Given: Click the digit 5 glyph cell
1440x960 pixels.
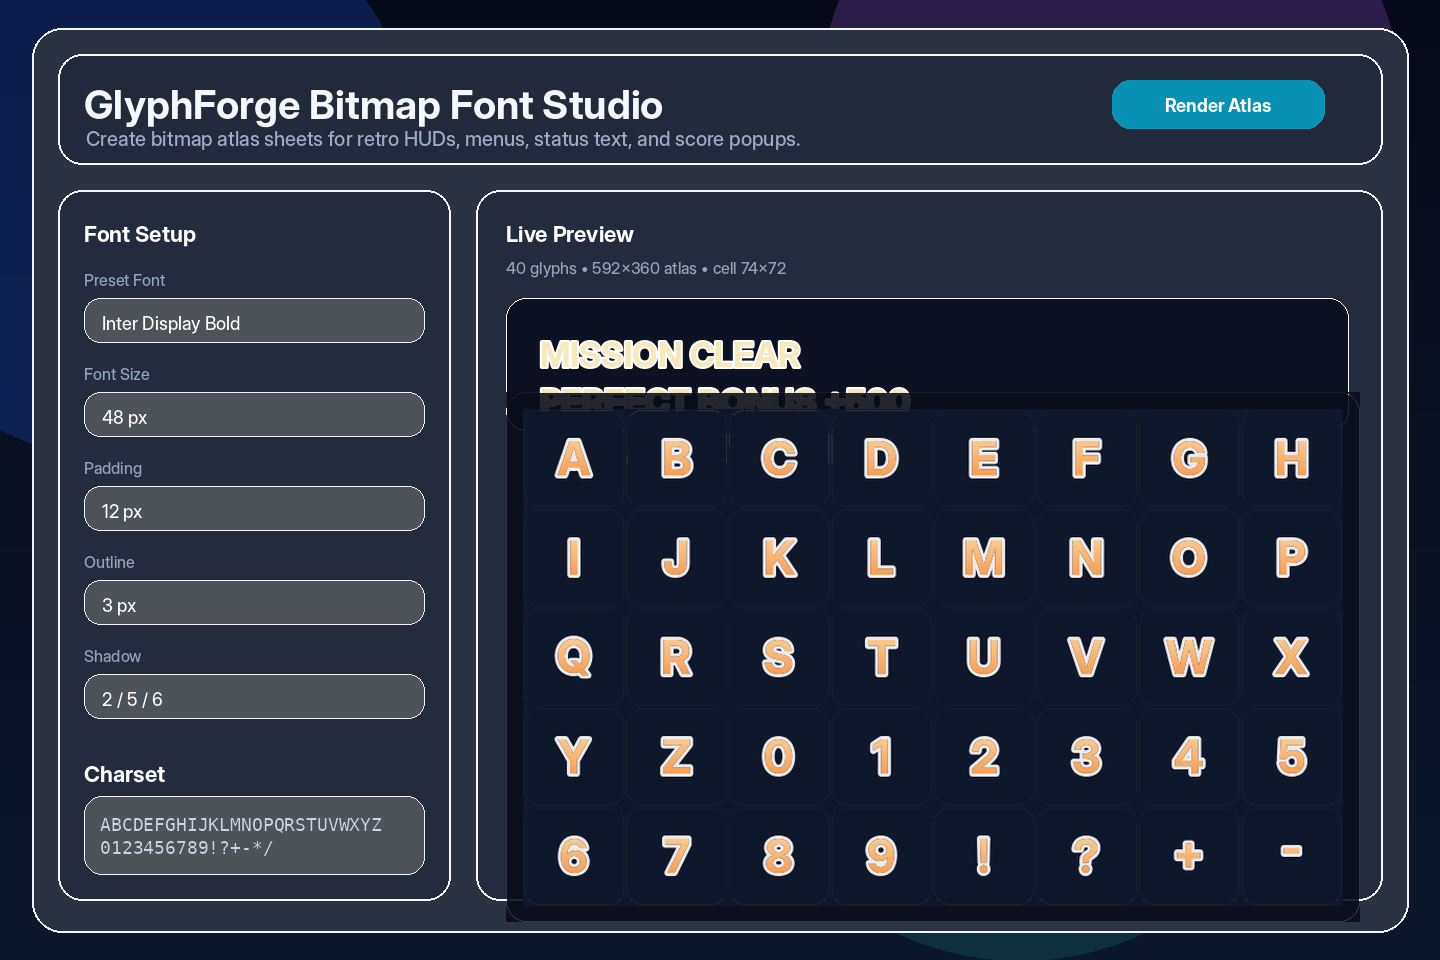Looking at the screenshot, I should pyautogui.click(x=1292, y=757).
